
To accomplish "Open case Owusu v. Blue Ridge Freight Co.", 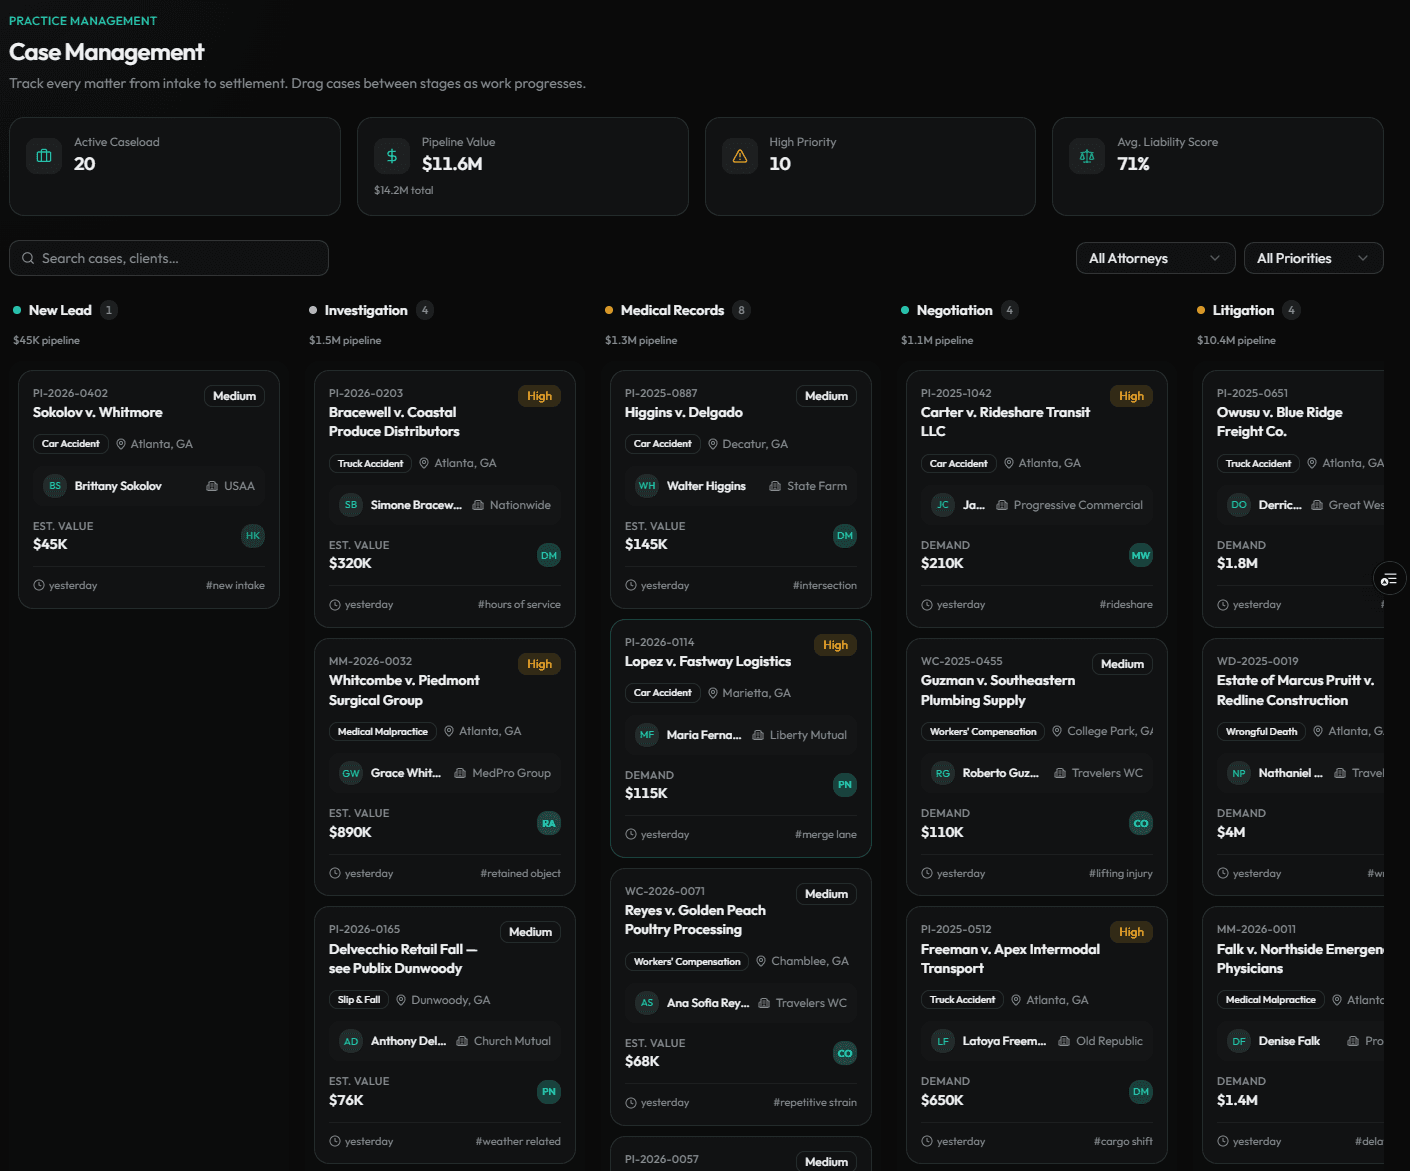I will coord(1279,422).
